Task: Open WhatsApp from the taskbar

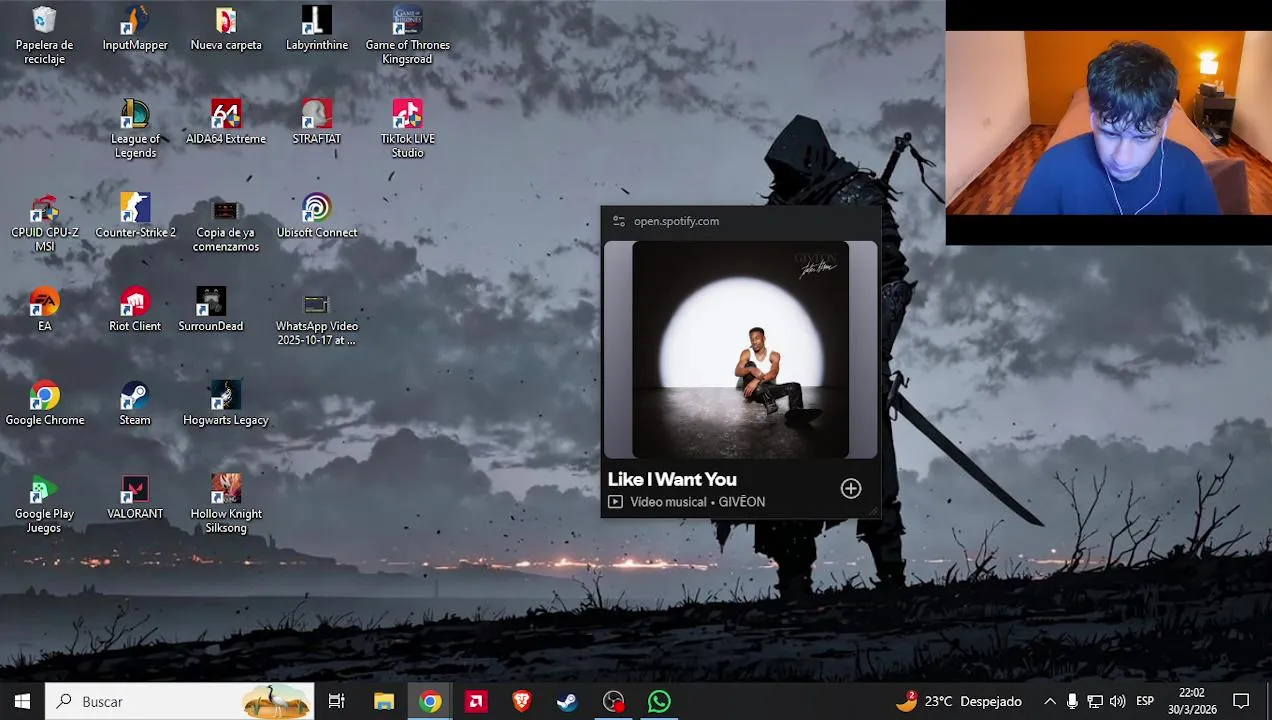Action: (659, 701)
